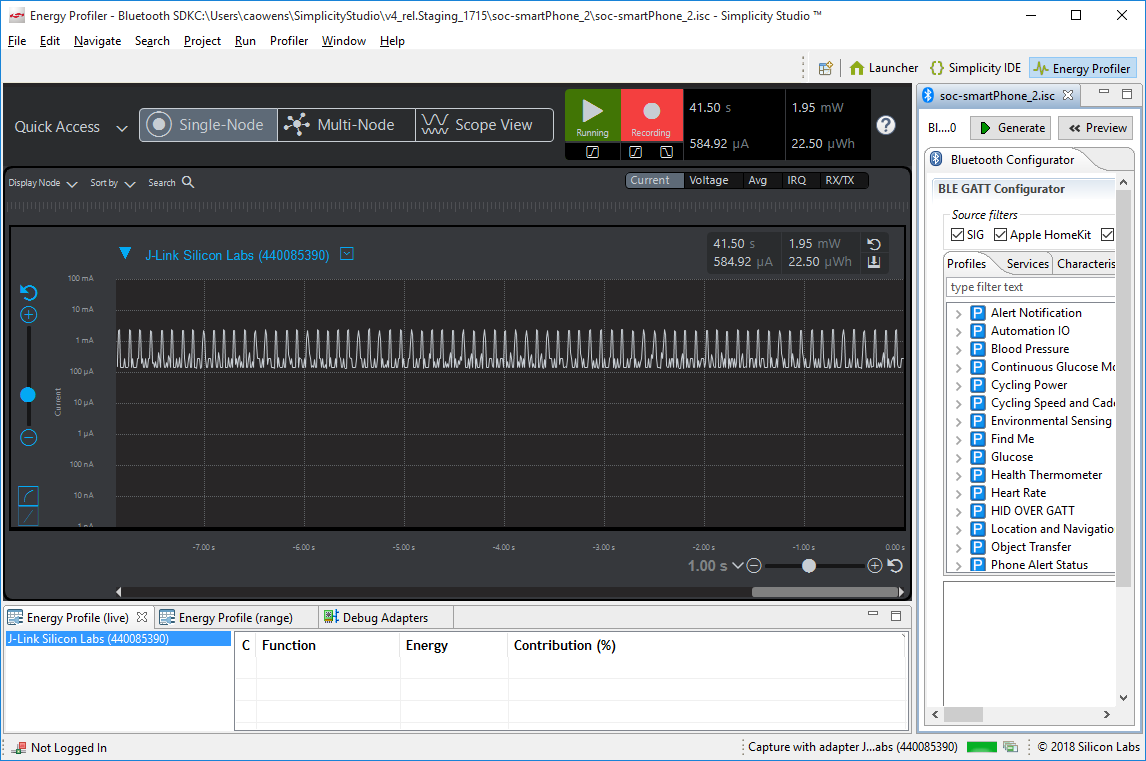
Task: Expand the Heart Rate profile
Action: point(958,493)
